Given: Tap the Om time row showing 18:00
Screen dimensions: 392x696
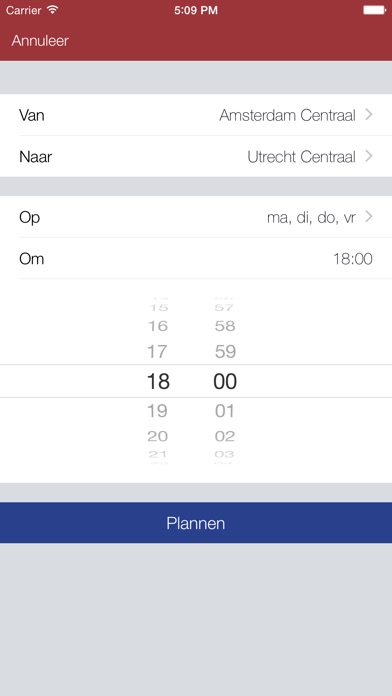Looking at the screenshot, I should point(196,258).
